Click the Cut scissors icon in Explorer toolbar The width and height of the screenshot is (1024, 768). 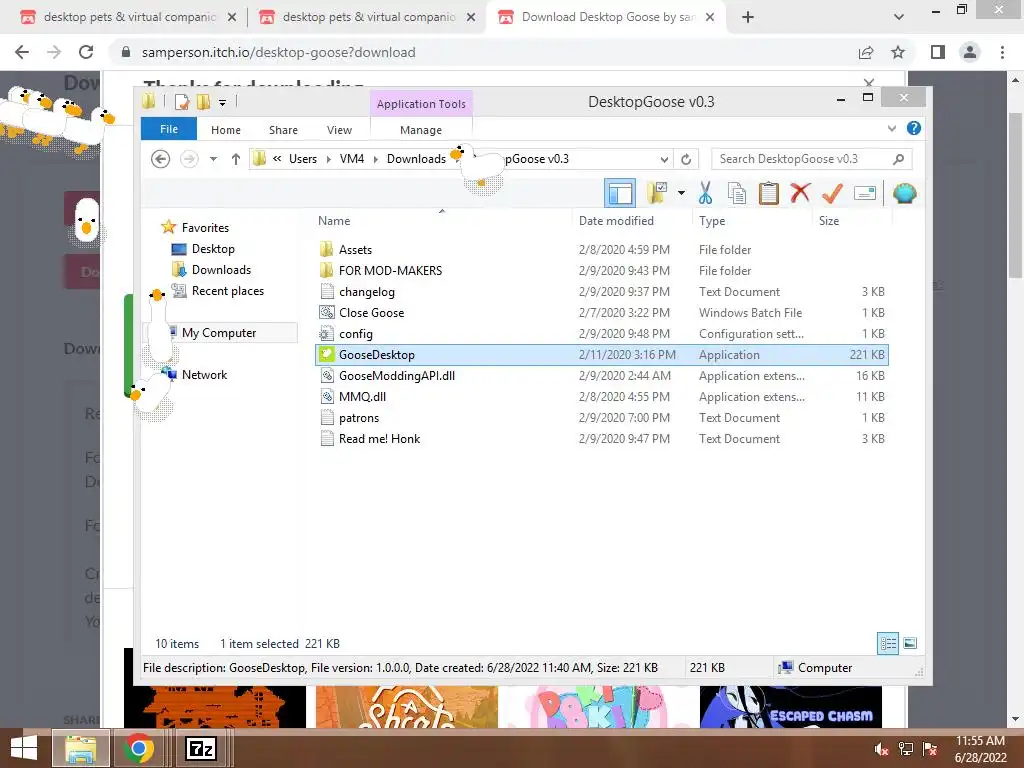(705, 193)
